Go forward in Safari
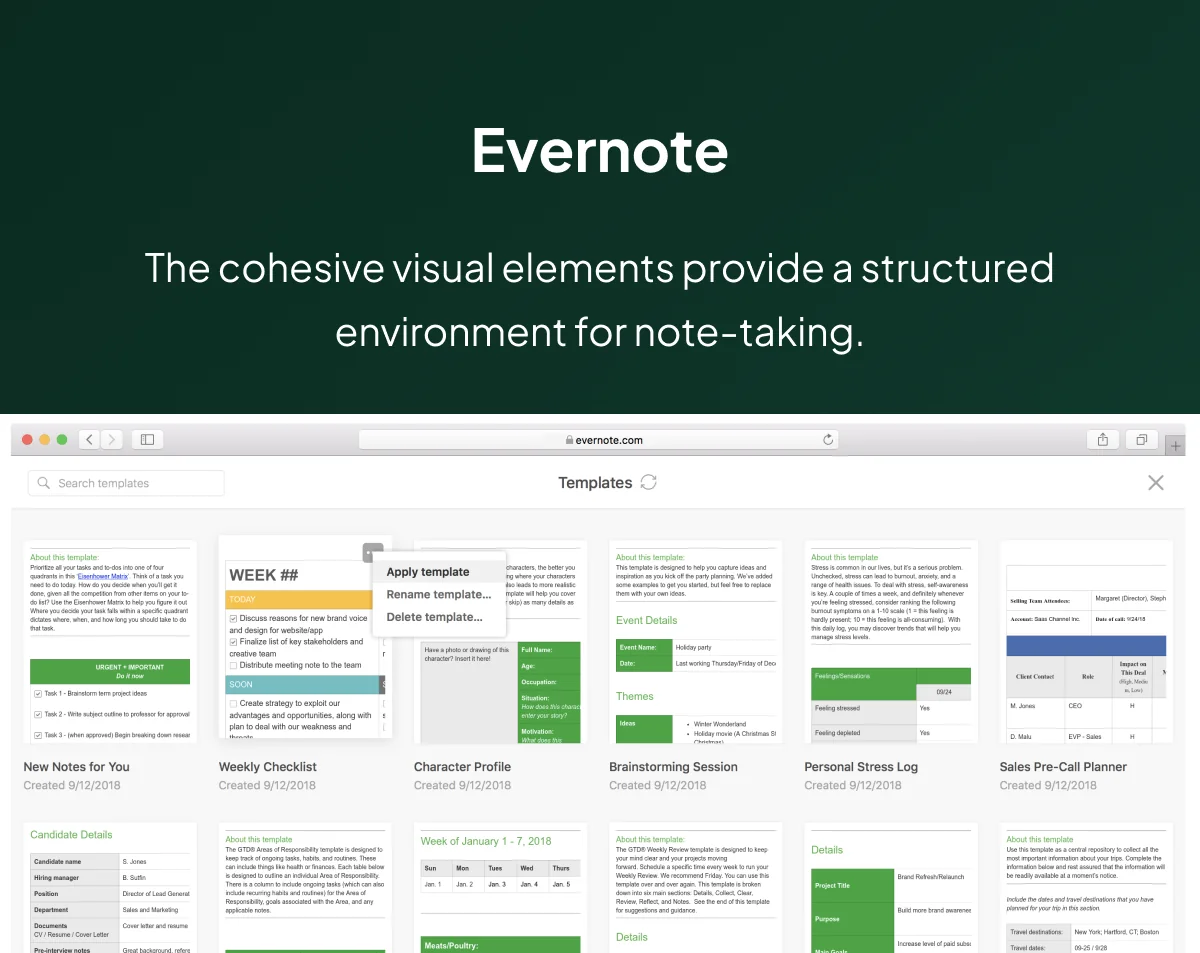The width and height of the screenshot is (1200, 953). coord(112,439)
